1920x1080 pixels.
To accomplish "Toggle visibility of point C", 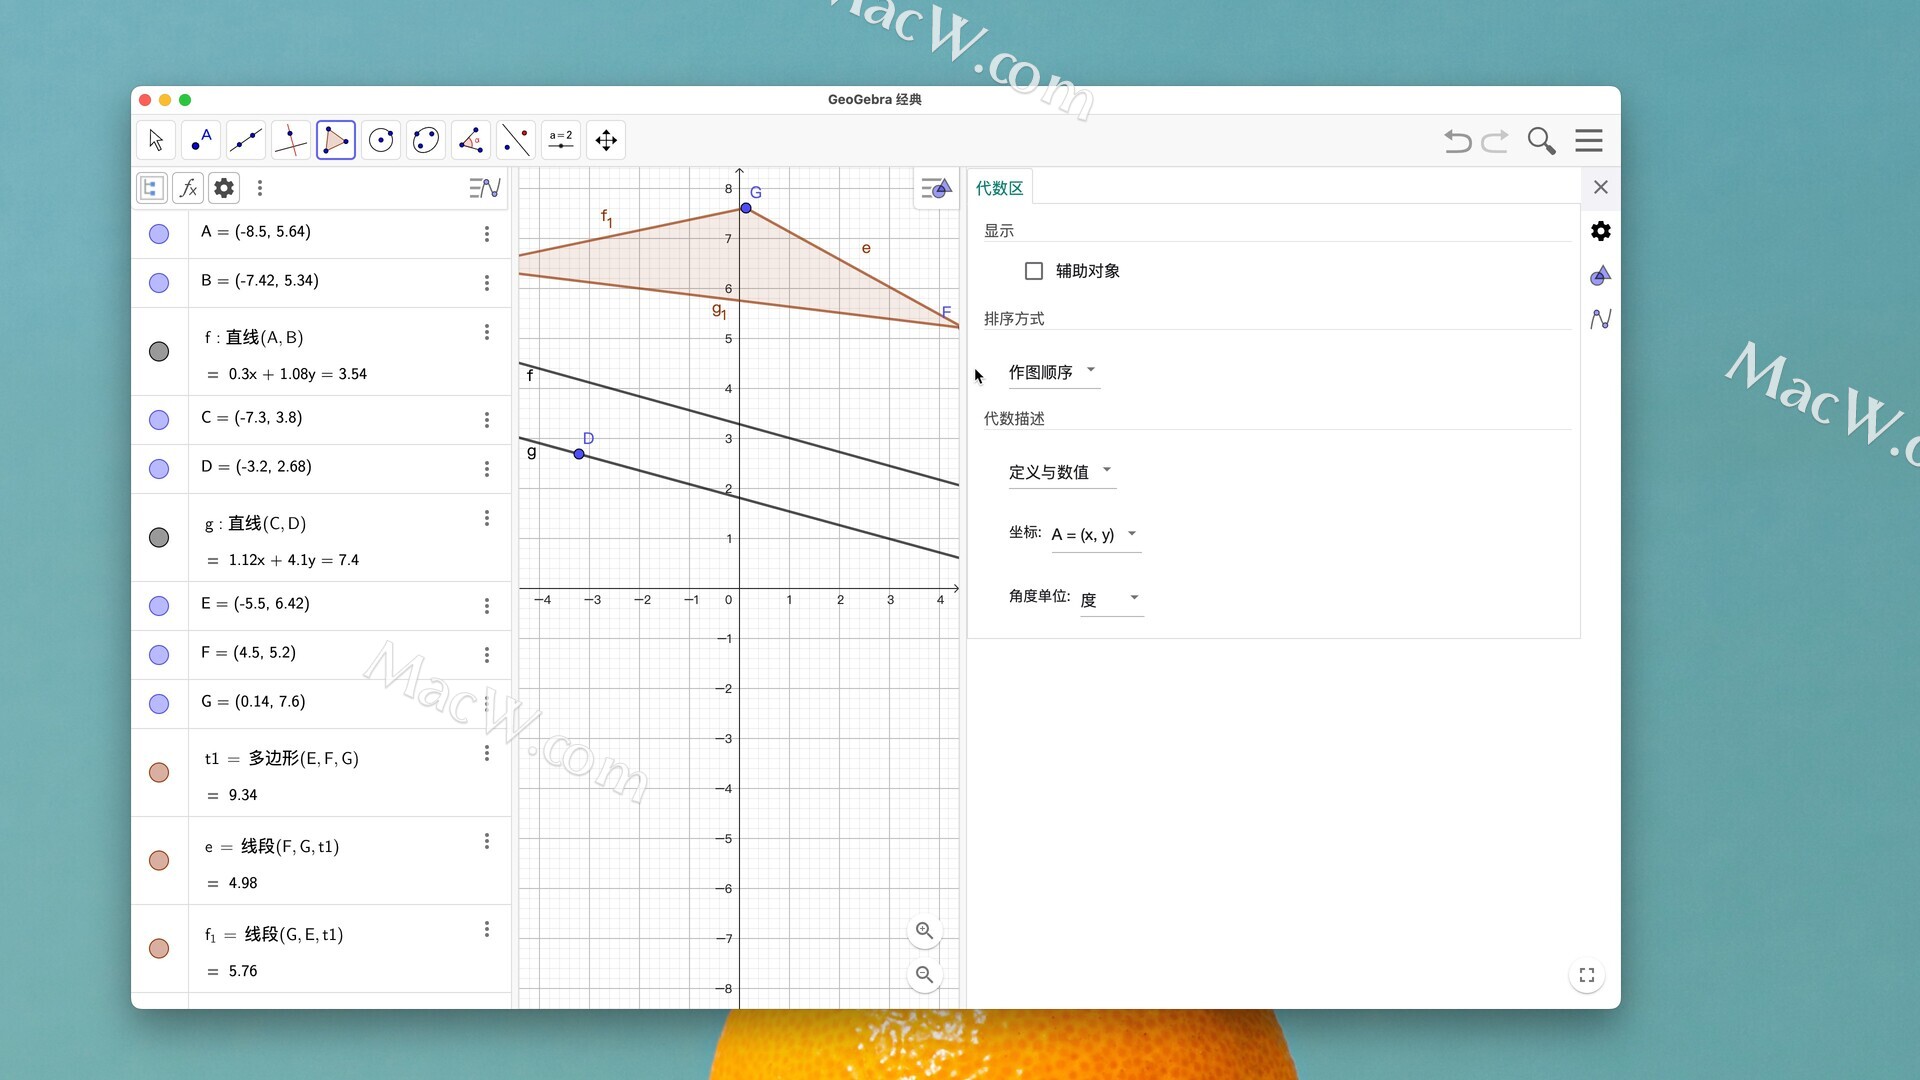I will point(159,420).
